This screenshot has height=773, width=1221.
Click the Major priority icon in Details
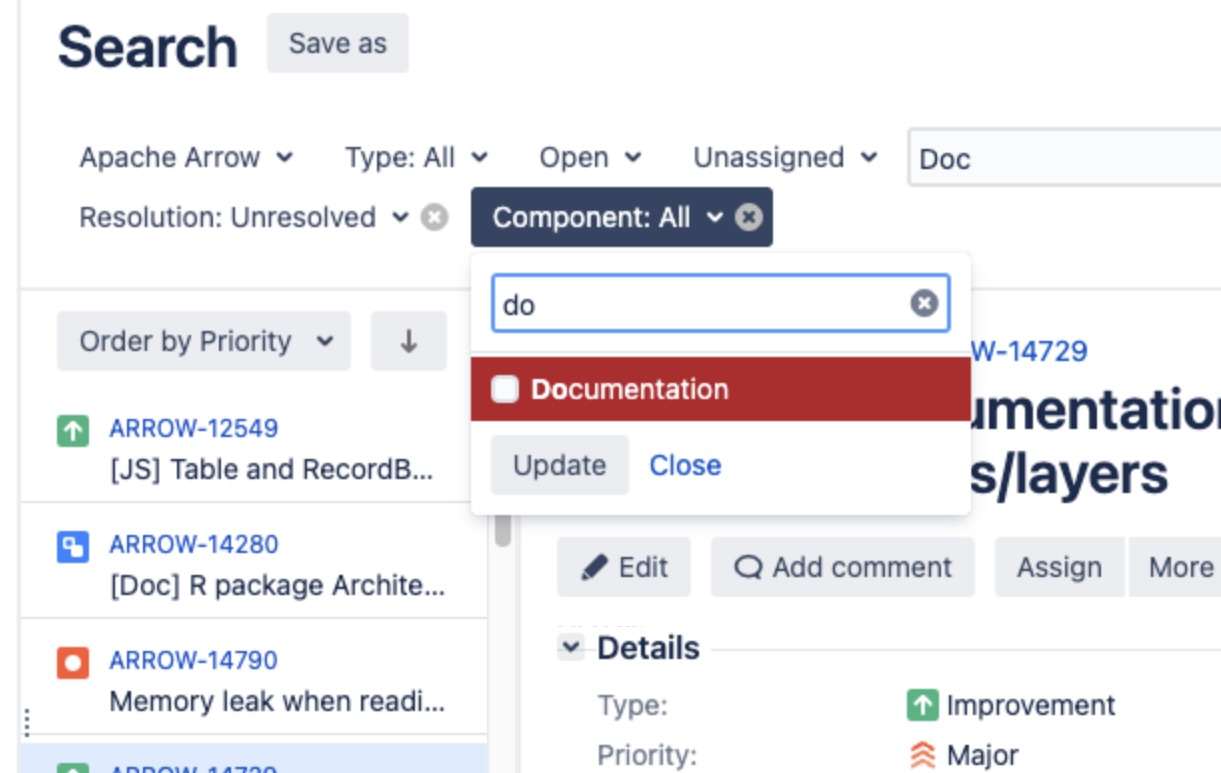[x=922, y=755]
